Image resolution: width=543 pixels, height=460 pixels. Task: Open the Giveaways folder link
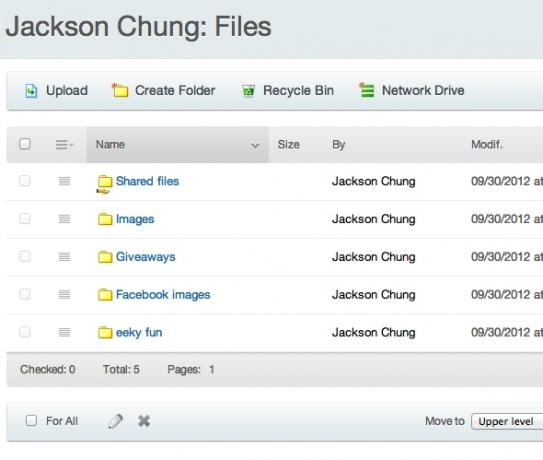pos(145,257)
